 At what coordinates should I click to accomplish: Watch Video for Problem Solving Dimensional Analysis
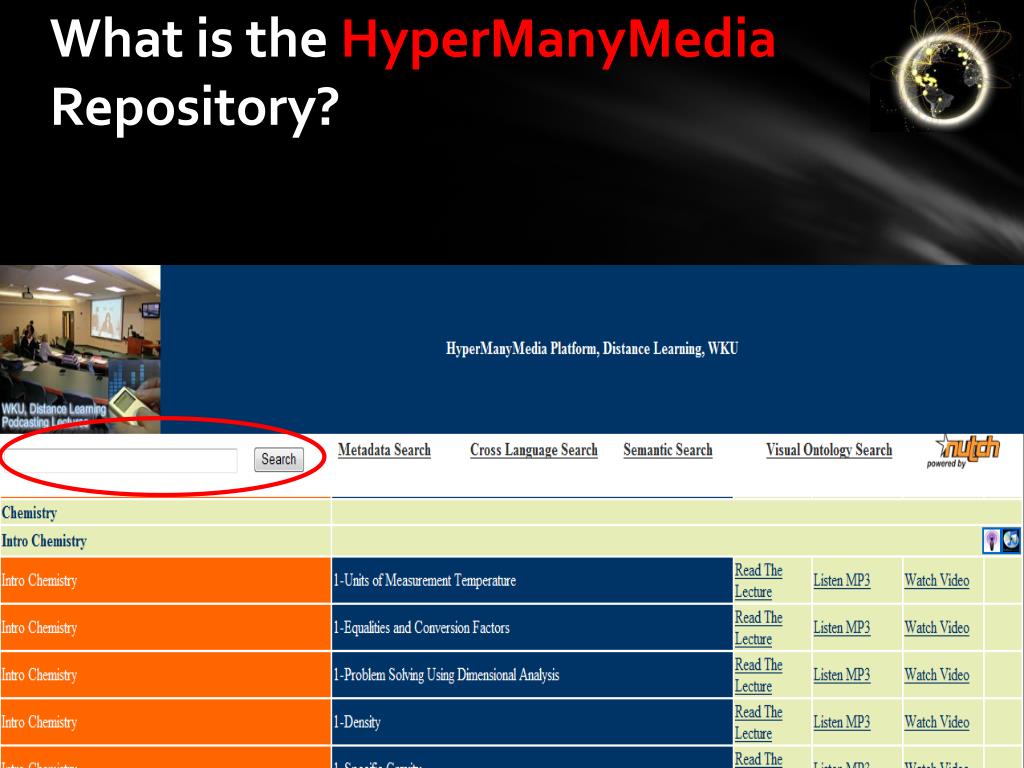(936, 675)
